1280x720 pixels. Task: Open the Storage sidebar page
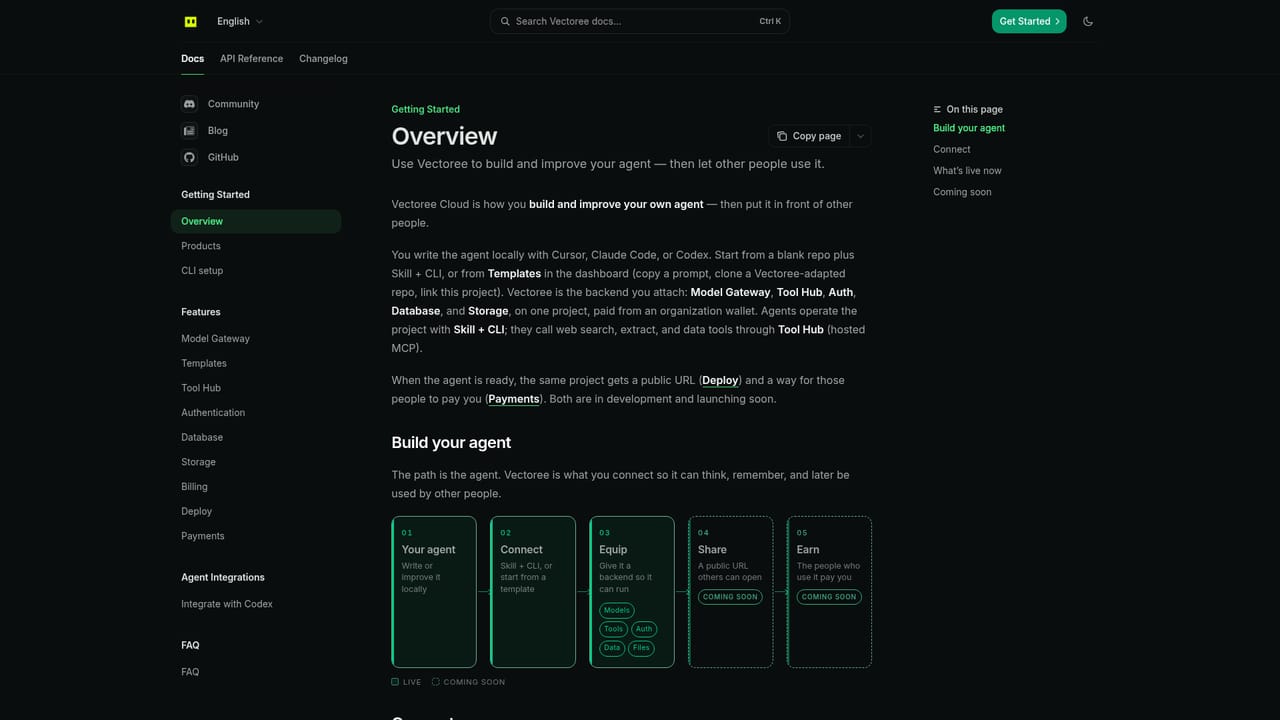click(256, 462)
